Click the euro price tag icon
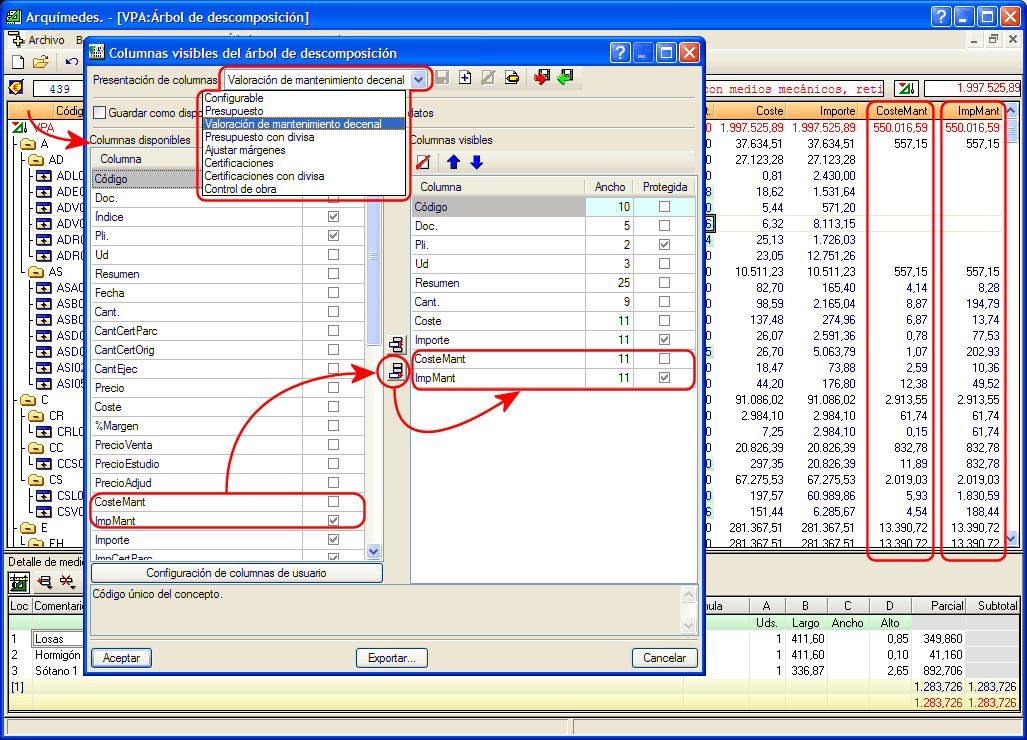 [16, 88]
